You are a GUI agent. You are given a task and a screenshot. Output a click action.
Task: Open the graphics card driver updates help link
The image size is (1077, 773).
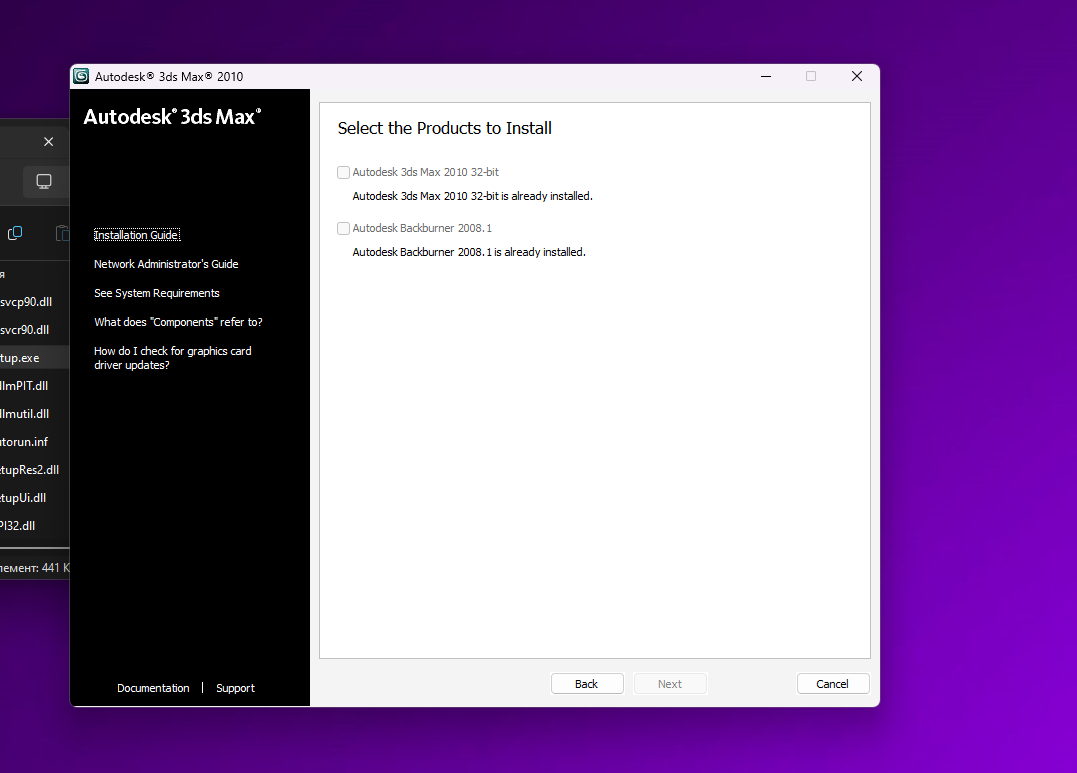[172, 358]
